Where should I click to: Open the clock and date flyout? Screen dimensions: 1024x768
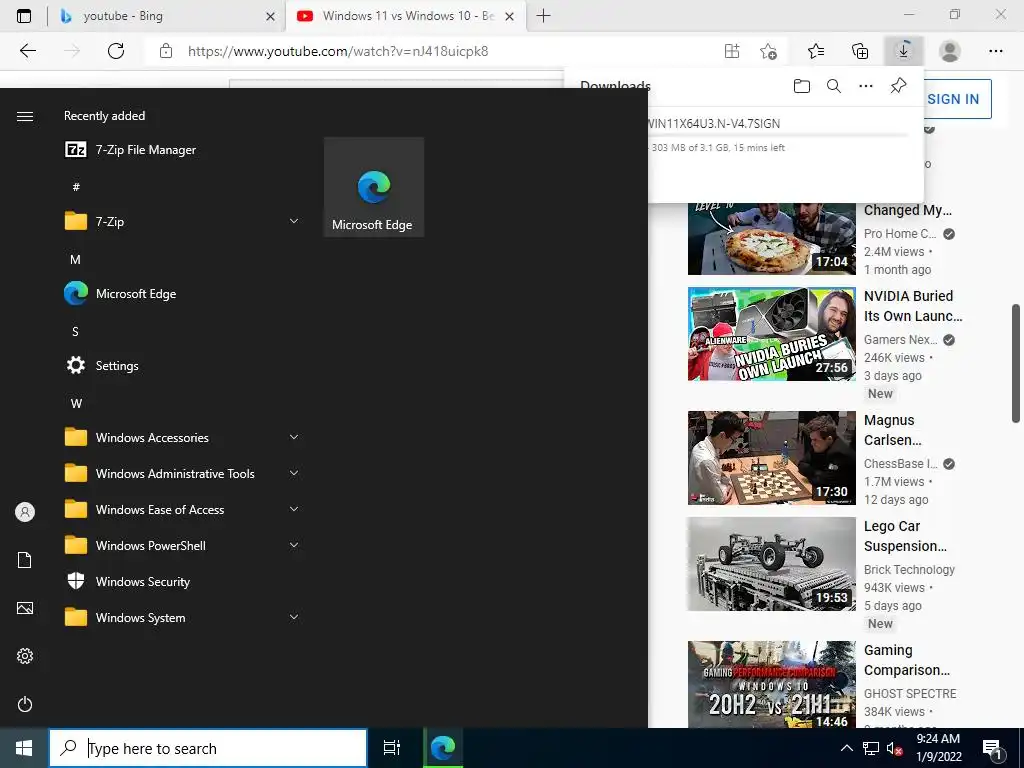point(938,748)
